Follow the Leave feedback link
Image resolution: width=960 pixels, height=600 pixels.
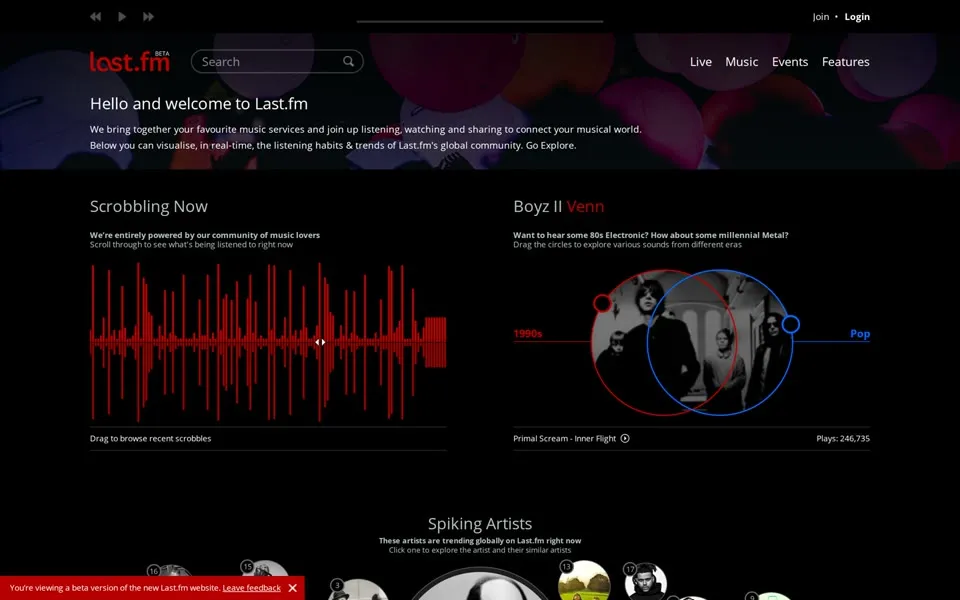coord(252,588)
